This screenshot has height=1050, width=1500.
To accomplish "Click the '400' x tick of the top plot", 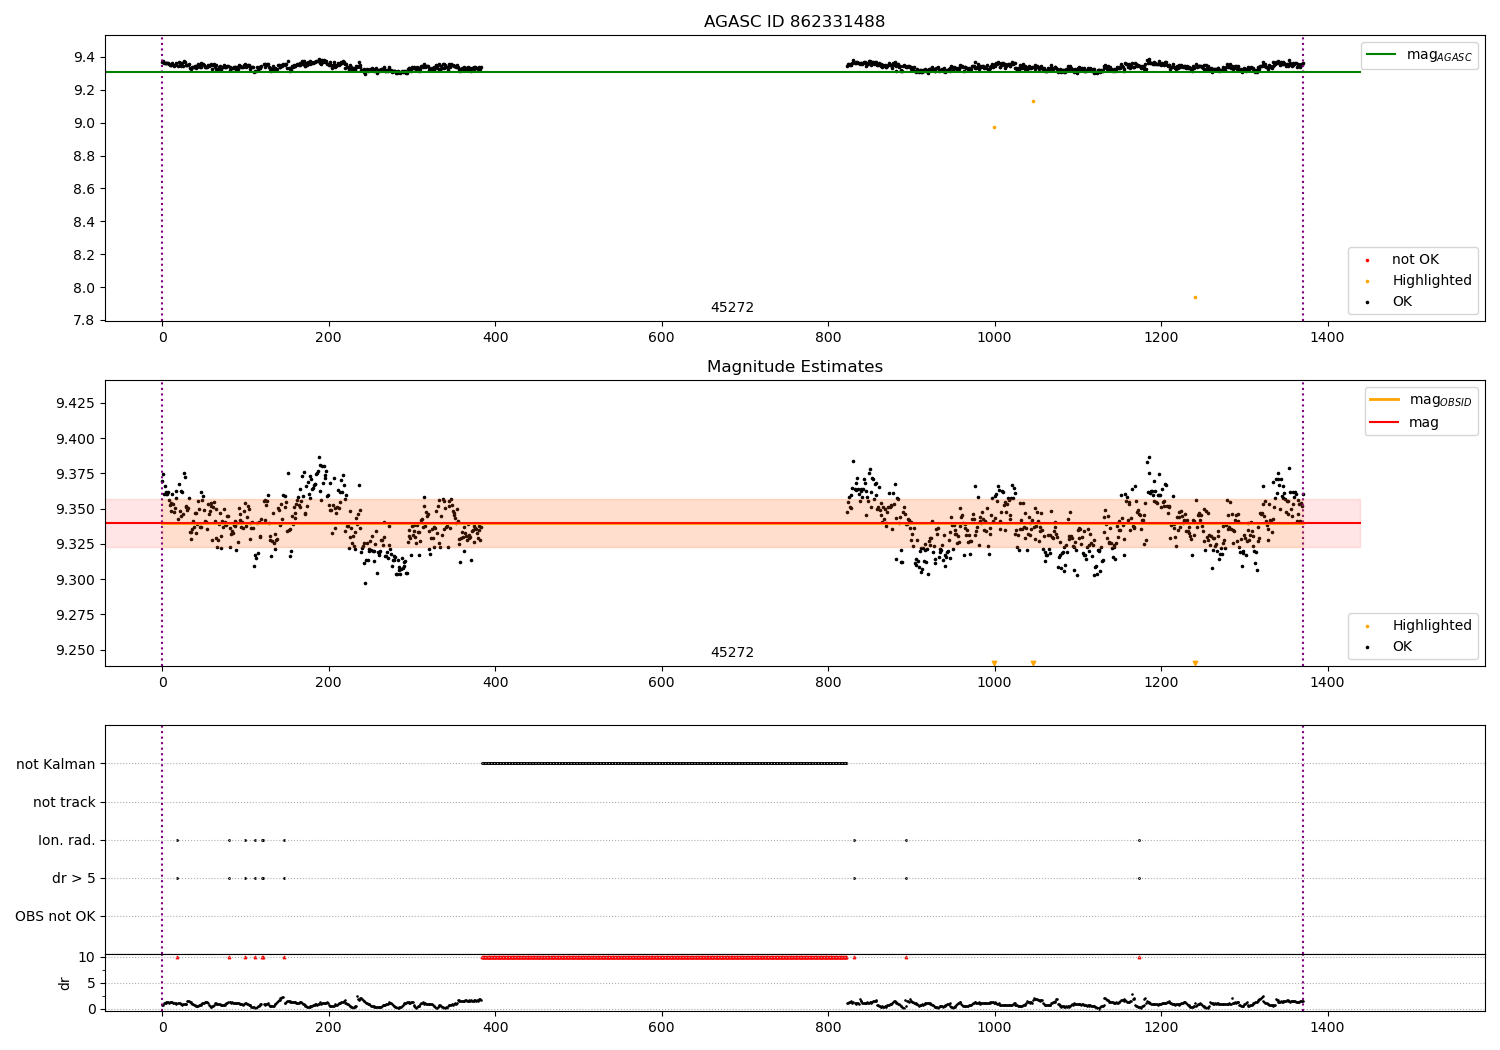I will pos(495,338).
